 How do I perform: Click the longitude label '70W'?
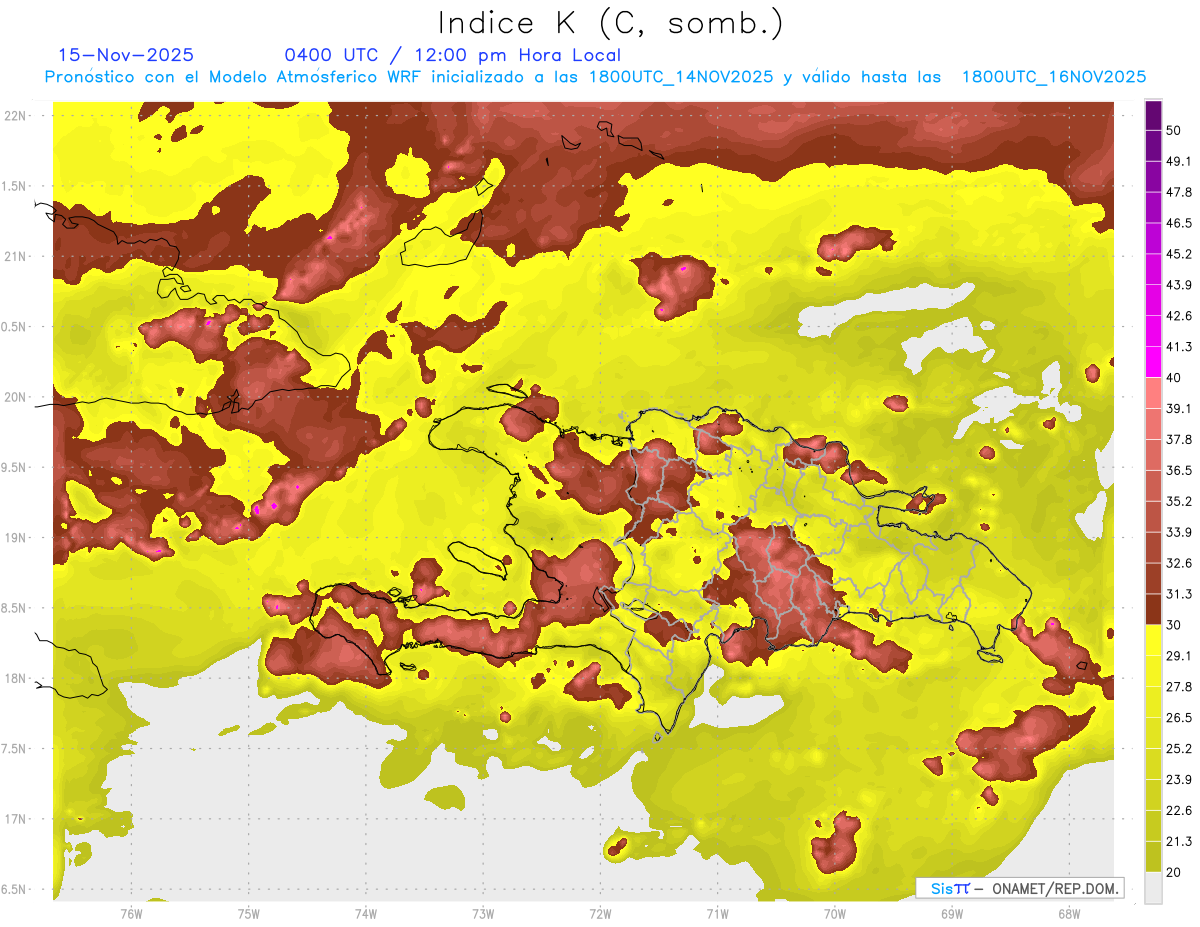click(835, 914)
